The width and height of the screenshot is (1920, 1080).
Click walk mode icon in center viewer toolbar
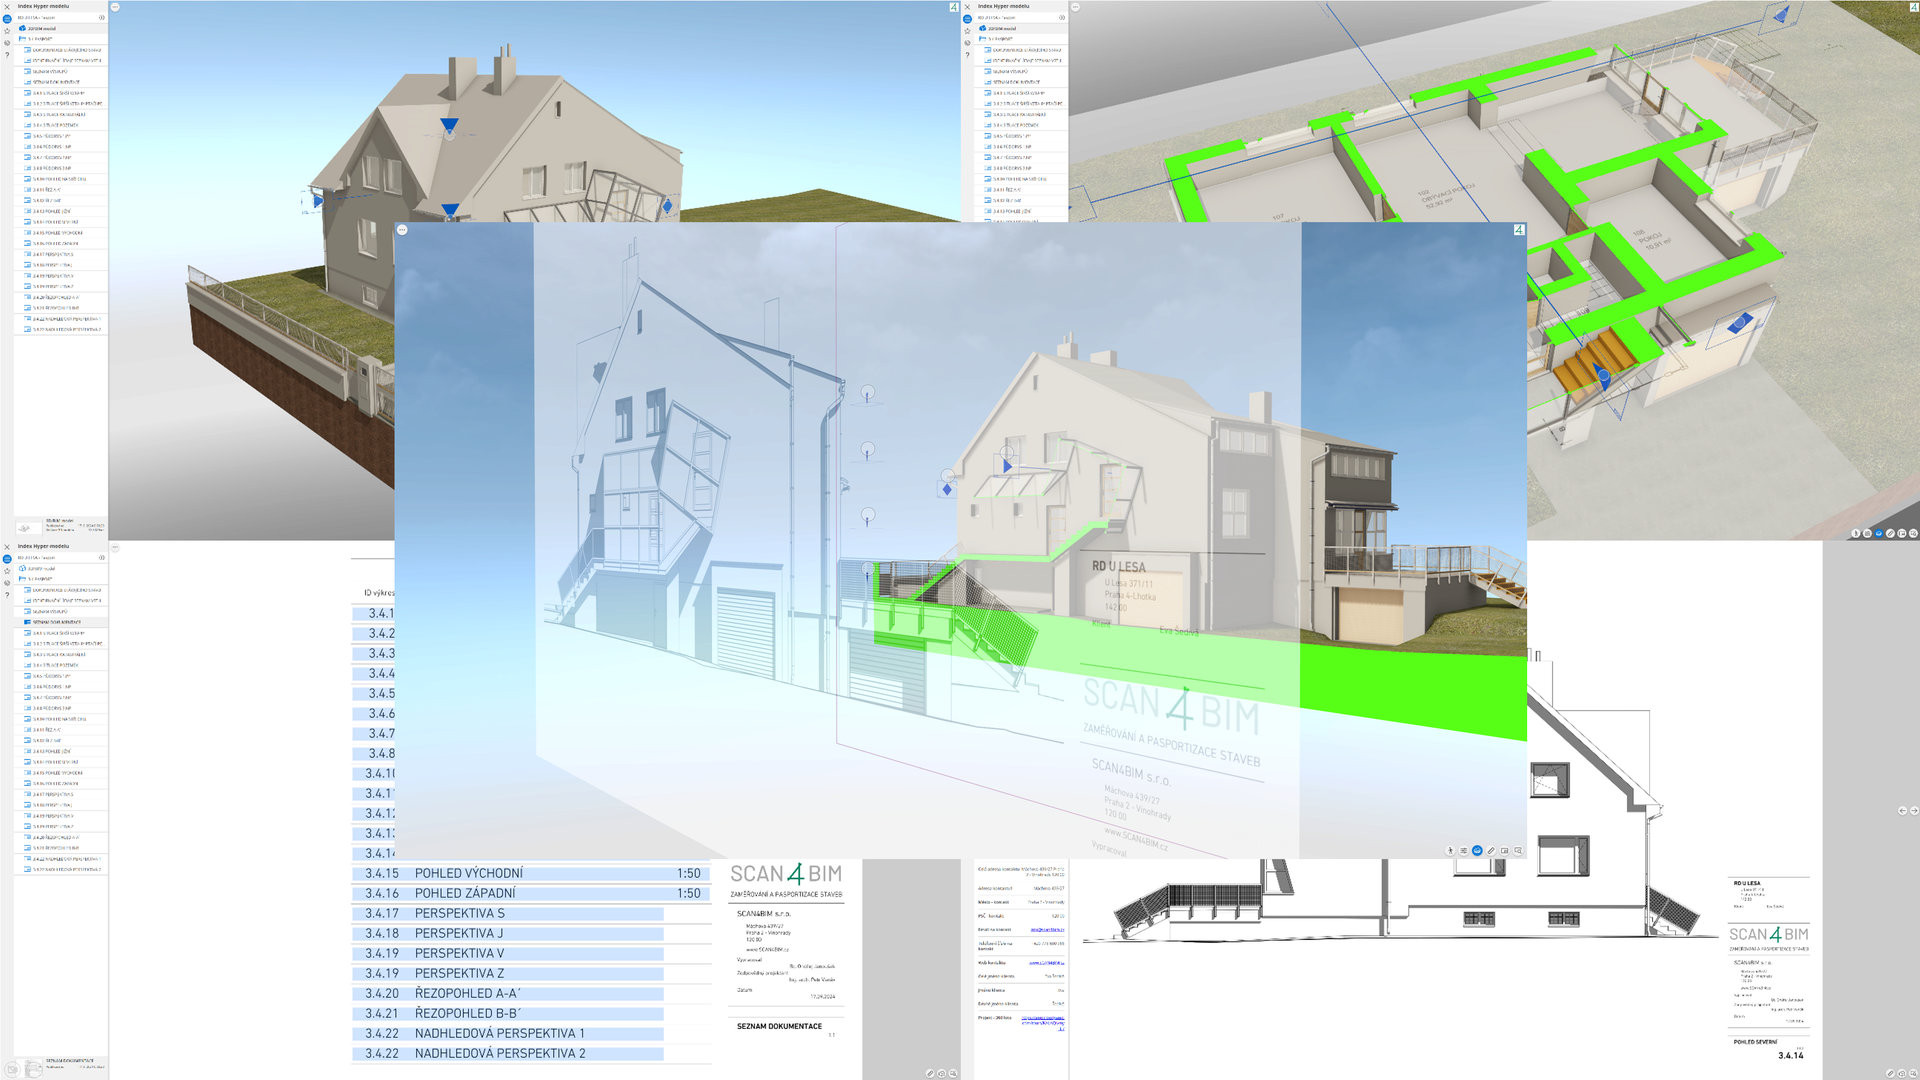(x=1450, y=851)
